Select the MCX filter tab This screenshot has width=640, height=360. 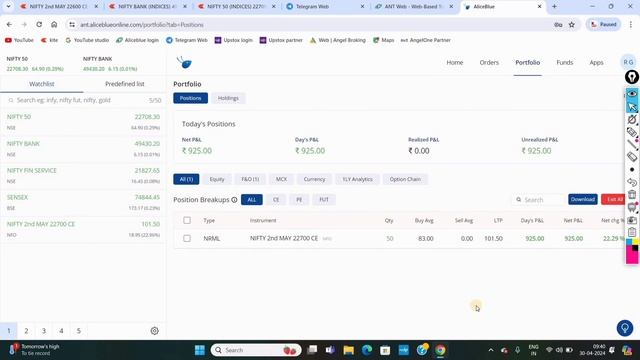click(x=281, y=179)
